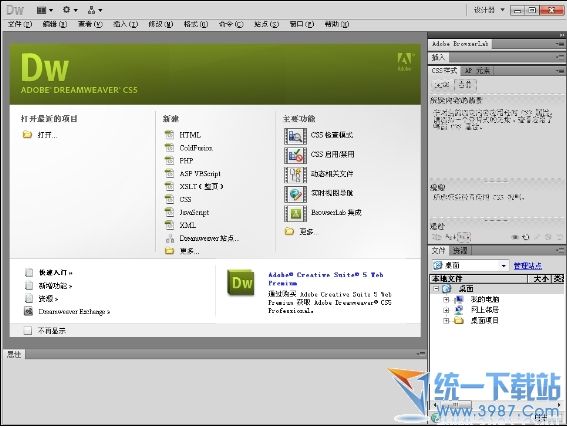The width and height of the screenshot is (567, 428).
Task: Click the Manage Sites link
Action: (x=528, y=266)
